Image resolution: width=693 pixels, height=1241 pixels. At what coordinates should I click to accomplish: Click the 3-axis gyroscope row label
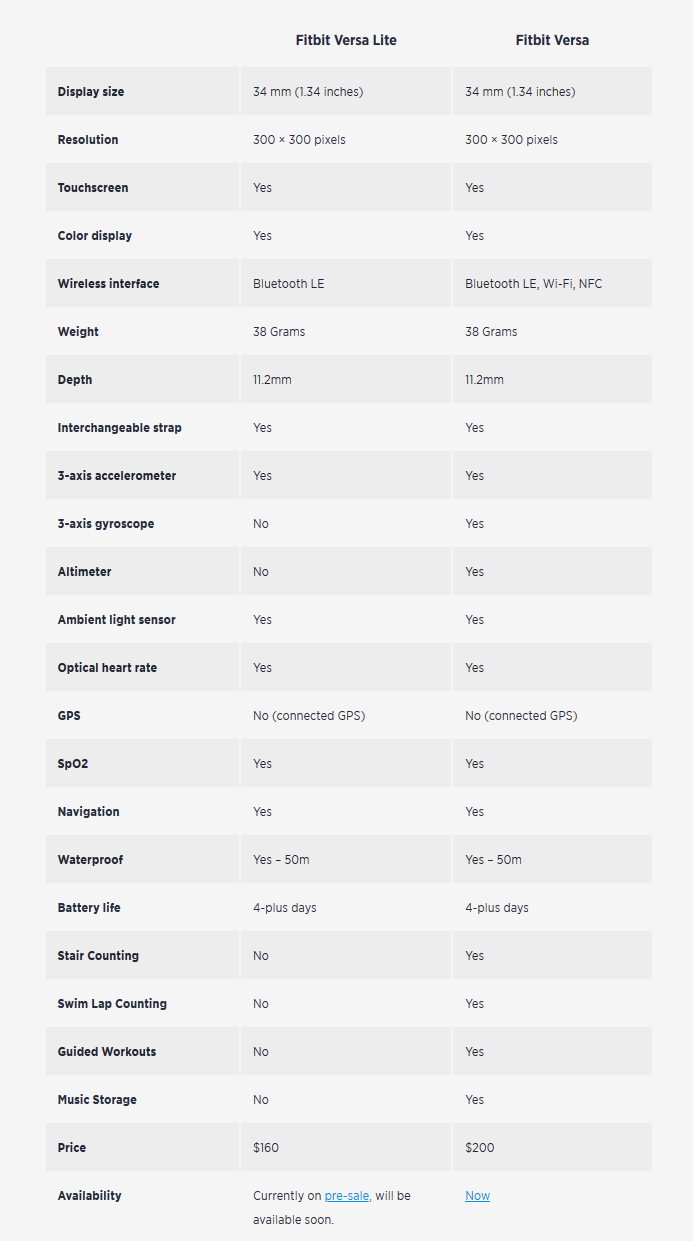(x=106, y=524)
